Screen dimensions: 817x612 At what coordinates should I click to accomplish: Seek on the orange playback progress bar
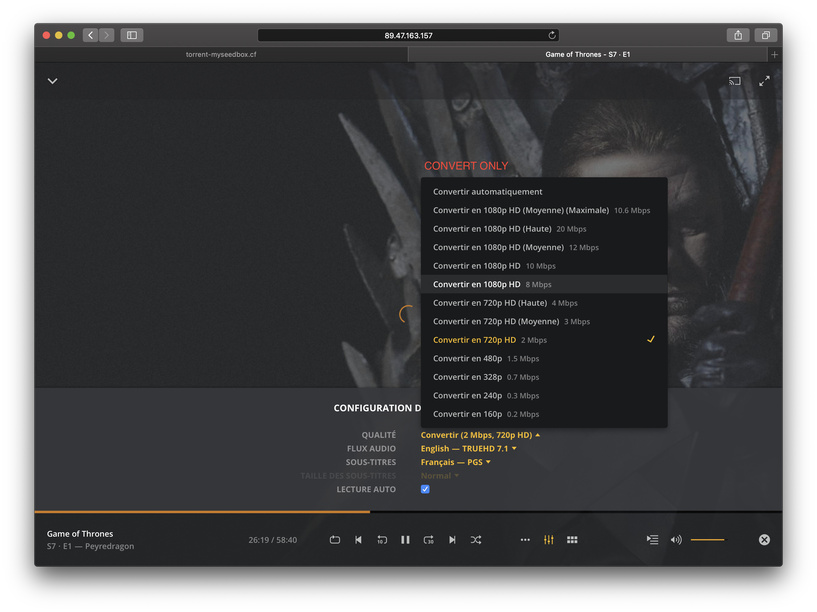tap(408, 512)
